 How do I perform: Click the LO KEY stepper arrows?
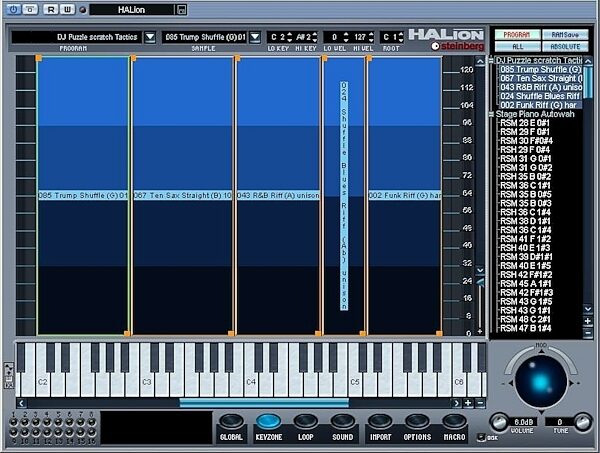pos(290,37)
